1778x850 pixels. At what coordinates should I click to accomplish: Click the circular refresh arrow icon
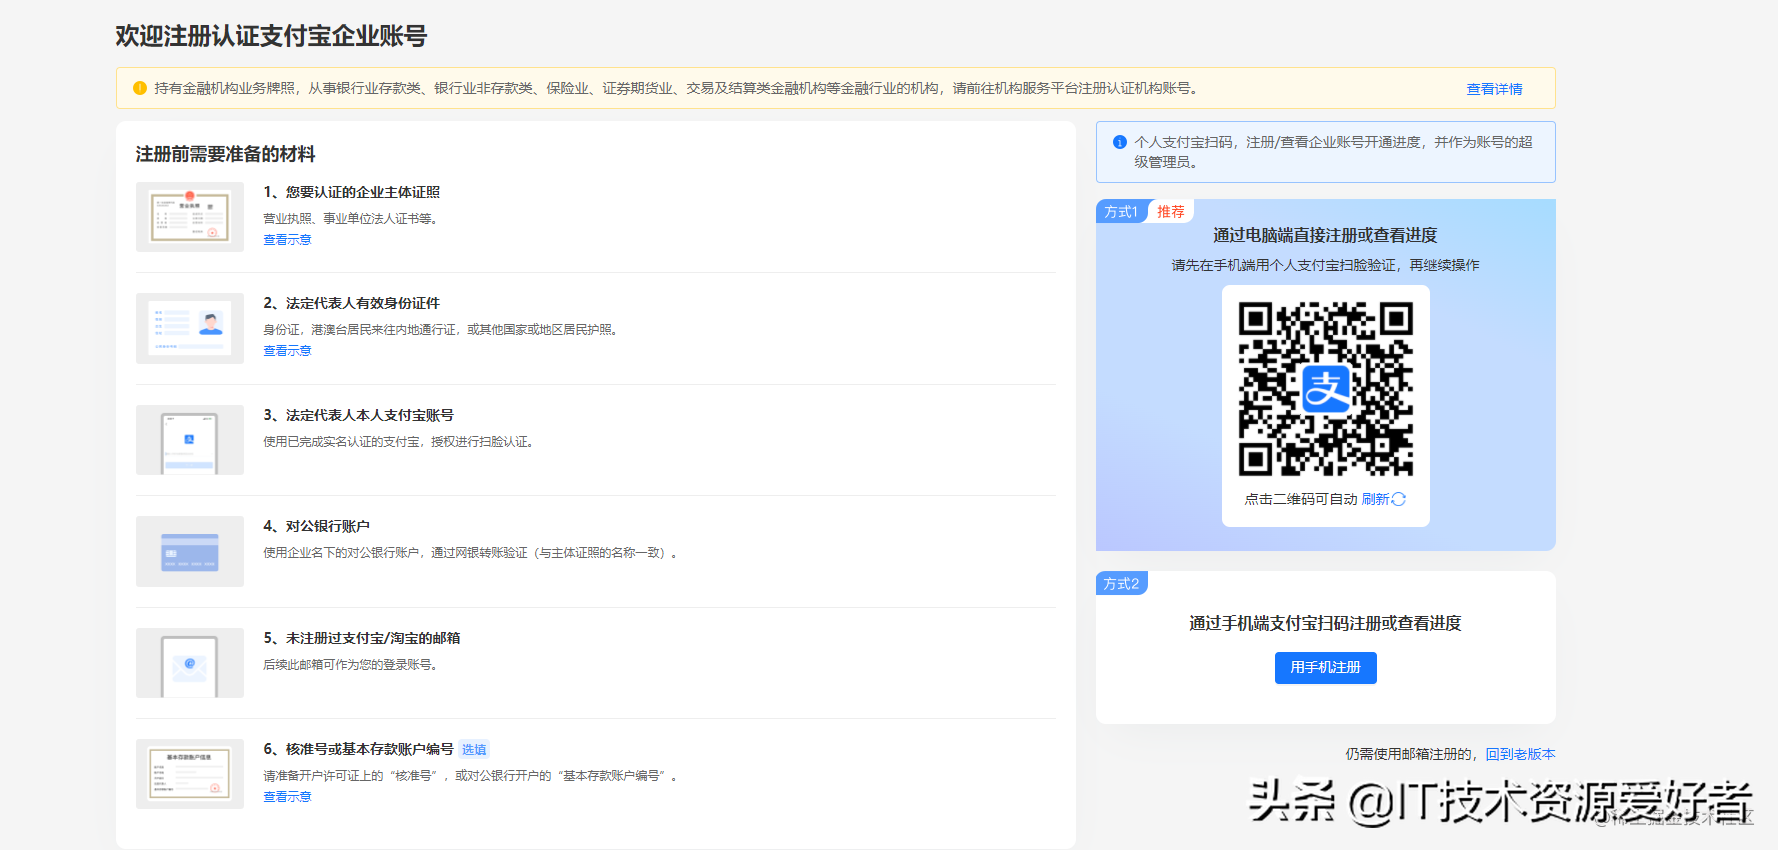pos(1399,499)
